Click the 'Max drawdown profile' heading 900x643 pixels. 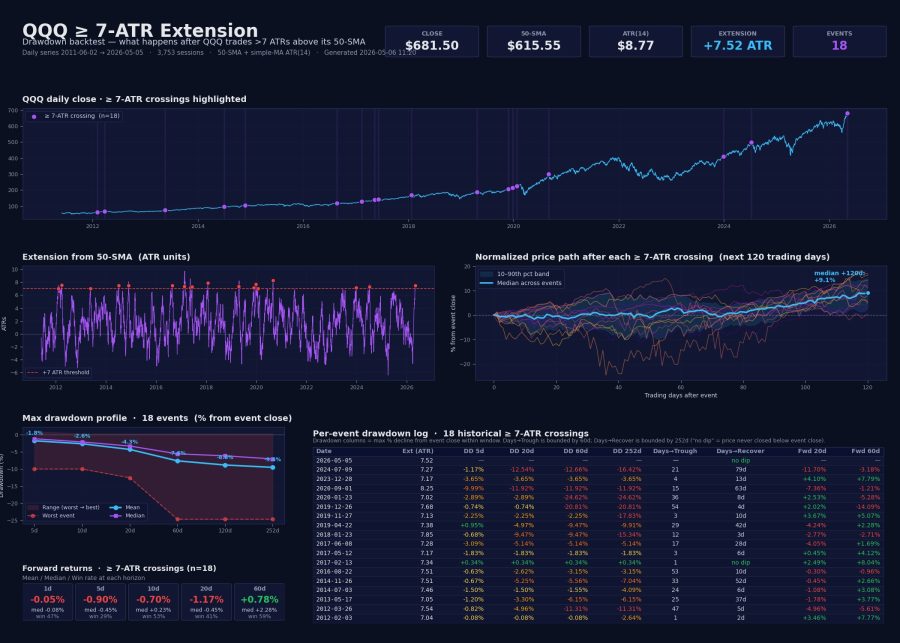click(157, 418)
